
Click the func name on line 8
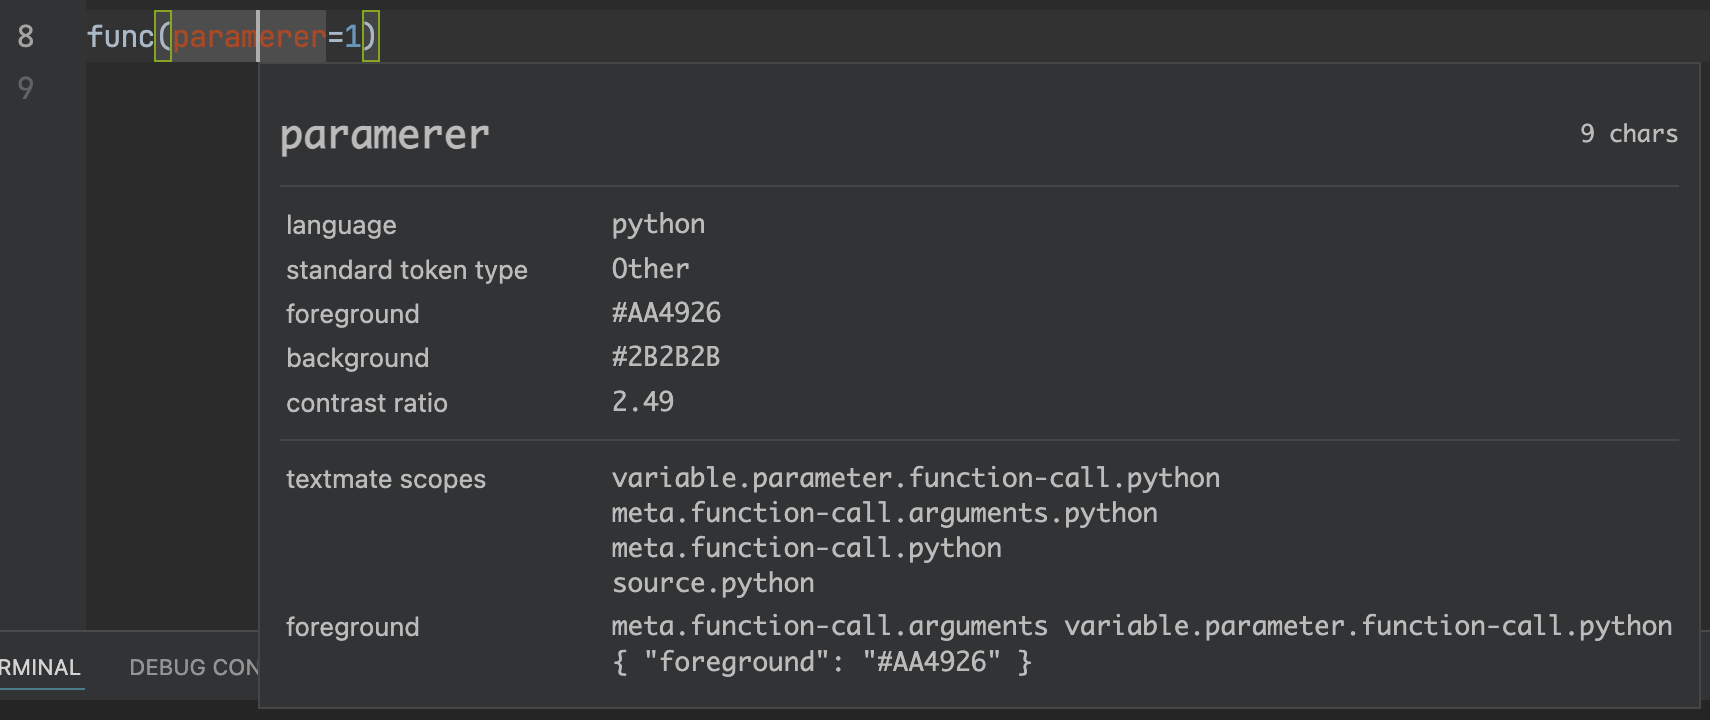119,37
